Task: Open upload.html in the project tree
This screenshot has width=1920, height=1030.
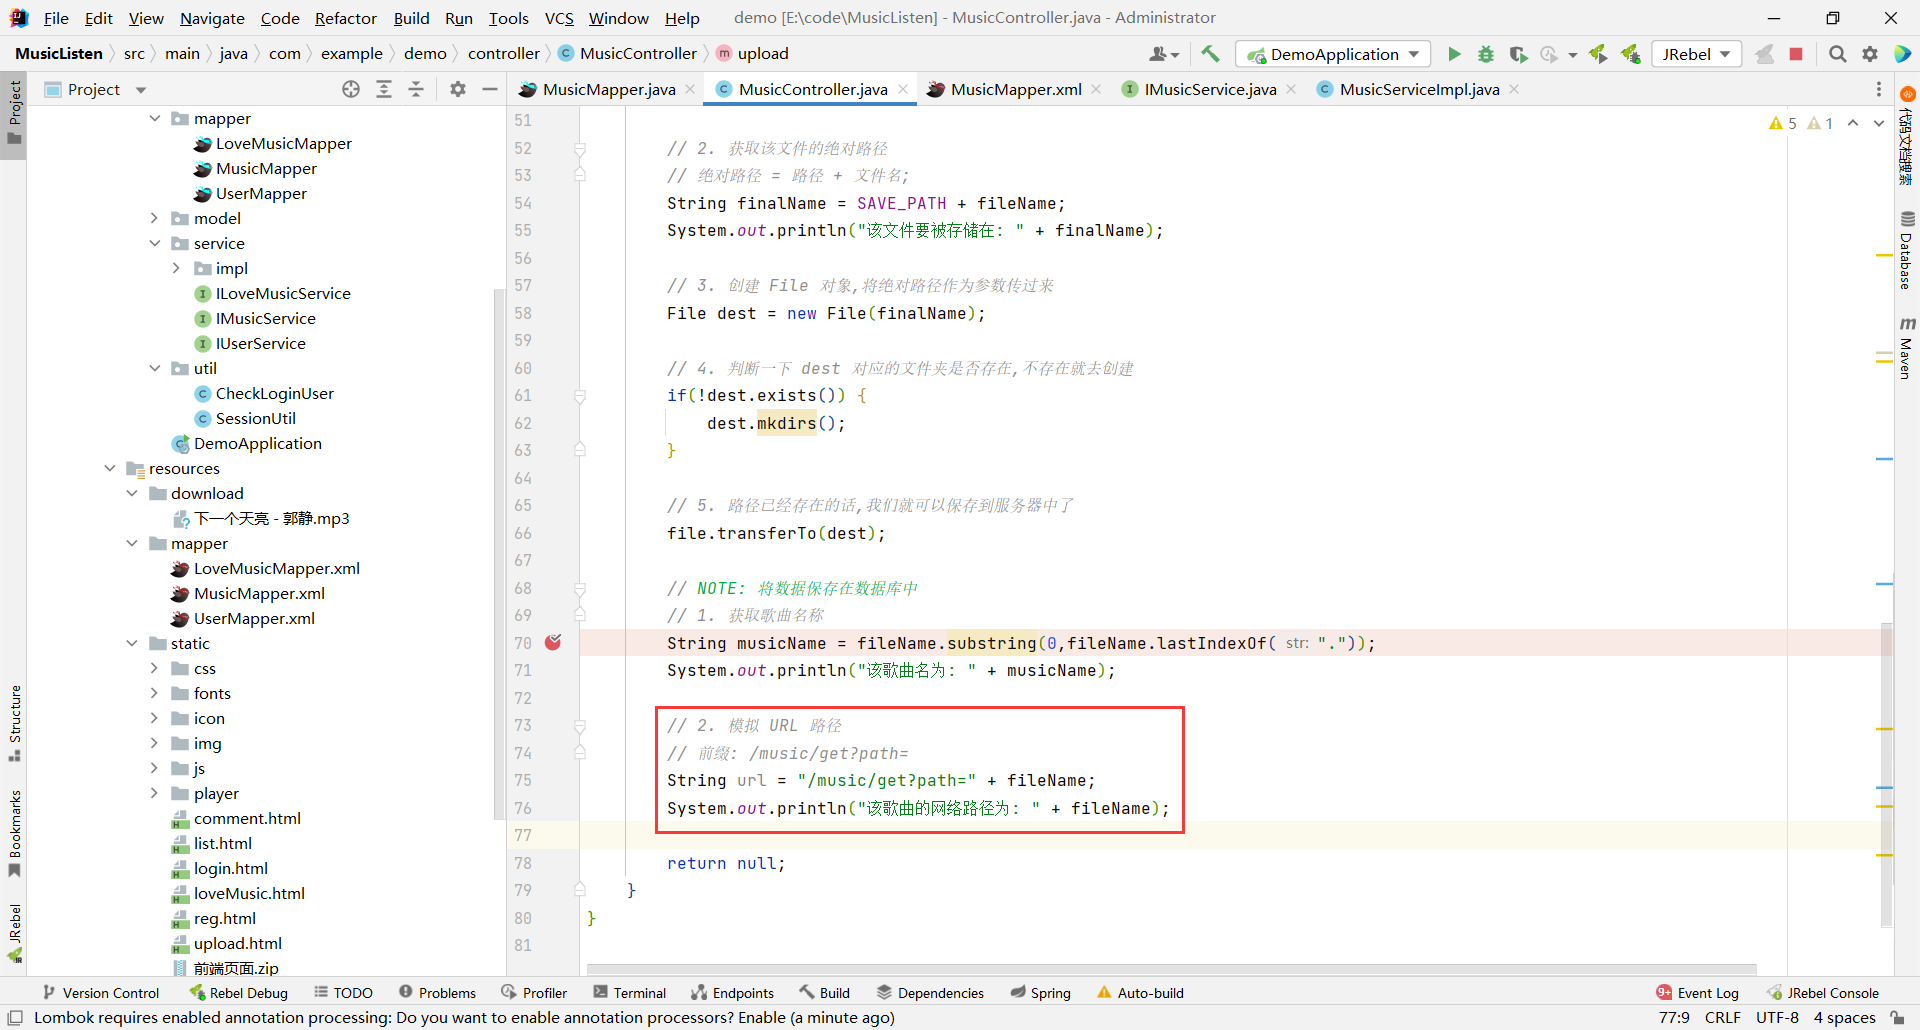Action: (x=237, y=943)
